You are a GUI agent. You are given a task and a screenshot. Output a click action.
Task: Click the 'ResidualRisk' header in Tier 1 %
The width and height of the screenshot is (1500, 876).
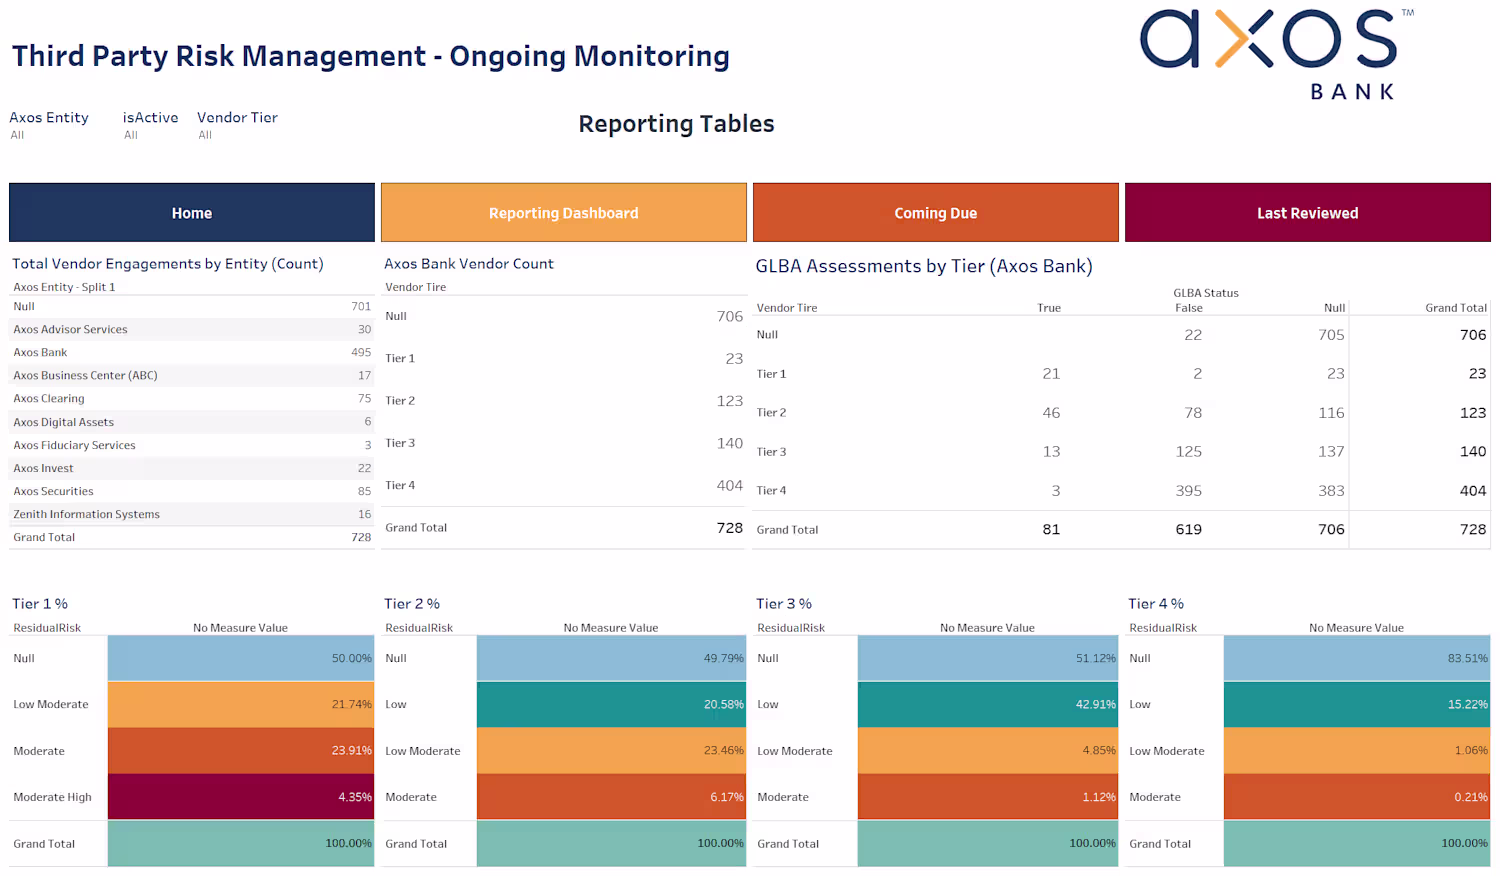click(x=47, y=628)
